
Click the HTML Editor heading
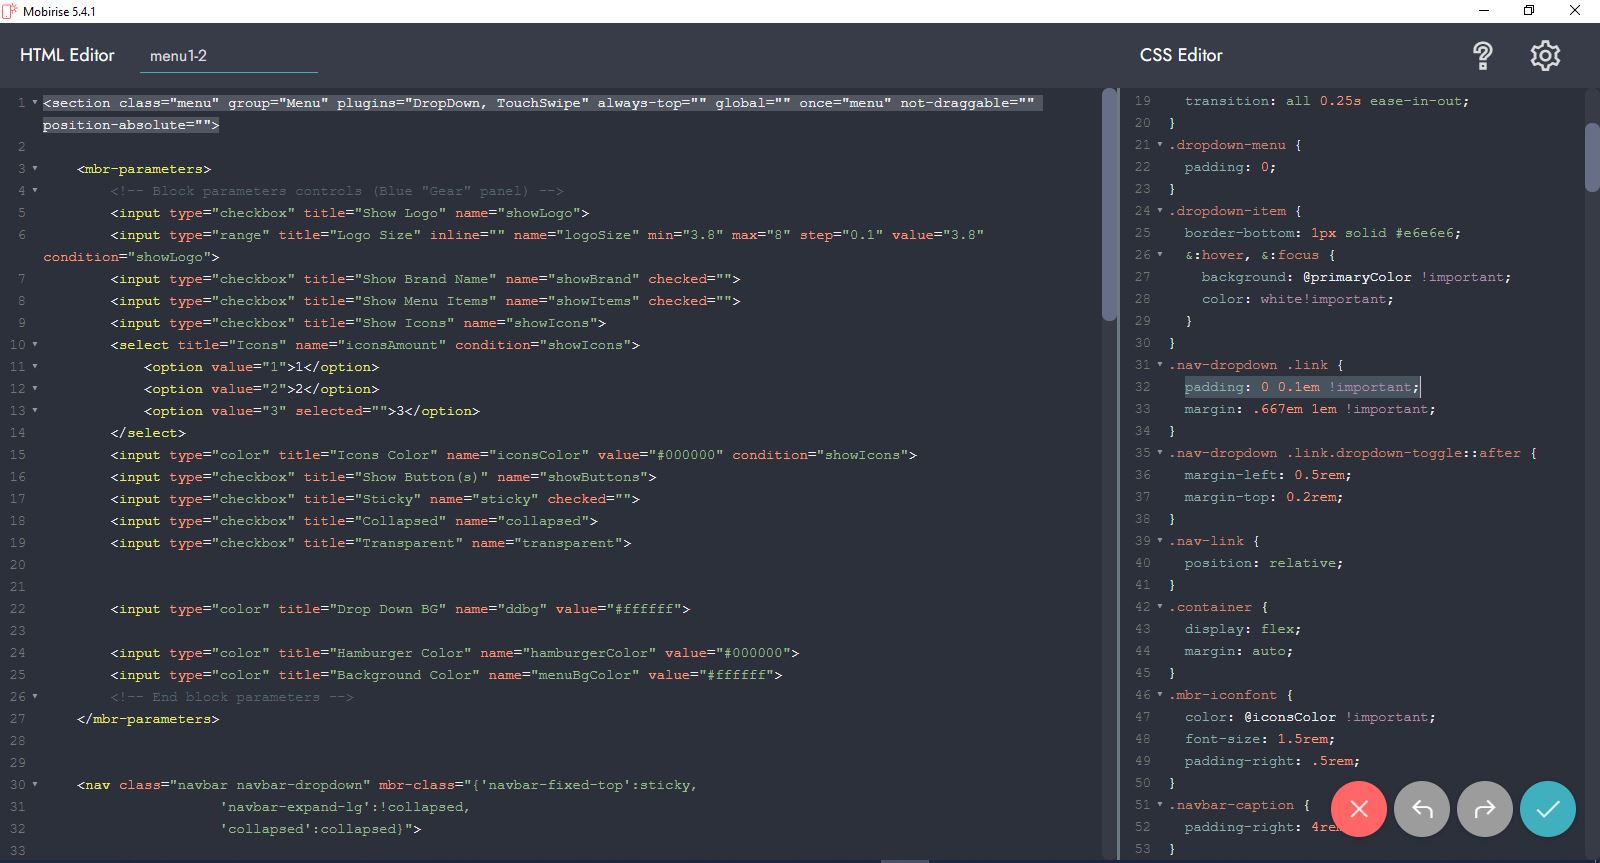pyautogui.click(x=67, y=55)
